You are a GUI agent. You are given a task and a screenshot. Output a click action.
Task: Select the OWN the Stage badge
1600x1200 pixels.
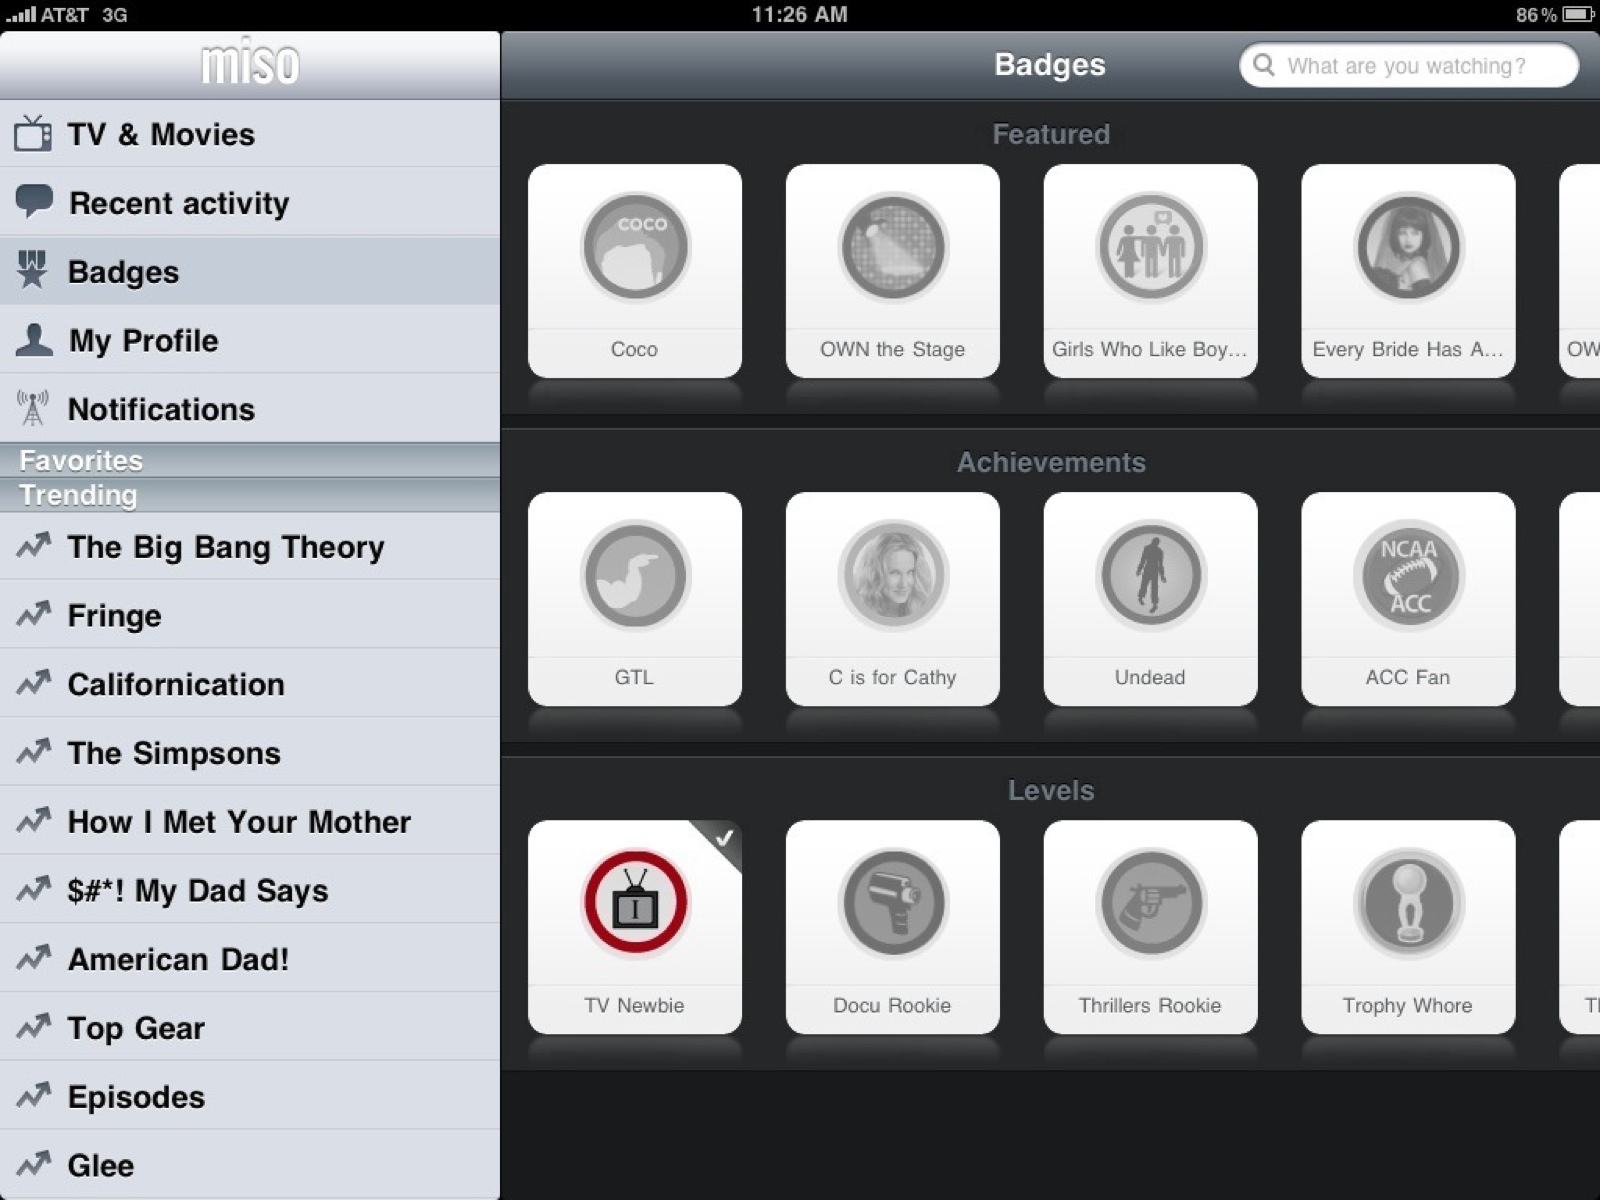coord(892,270)
